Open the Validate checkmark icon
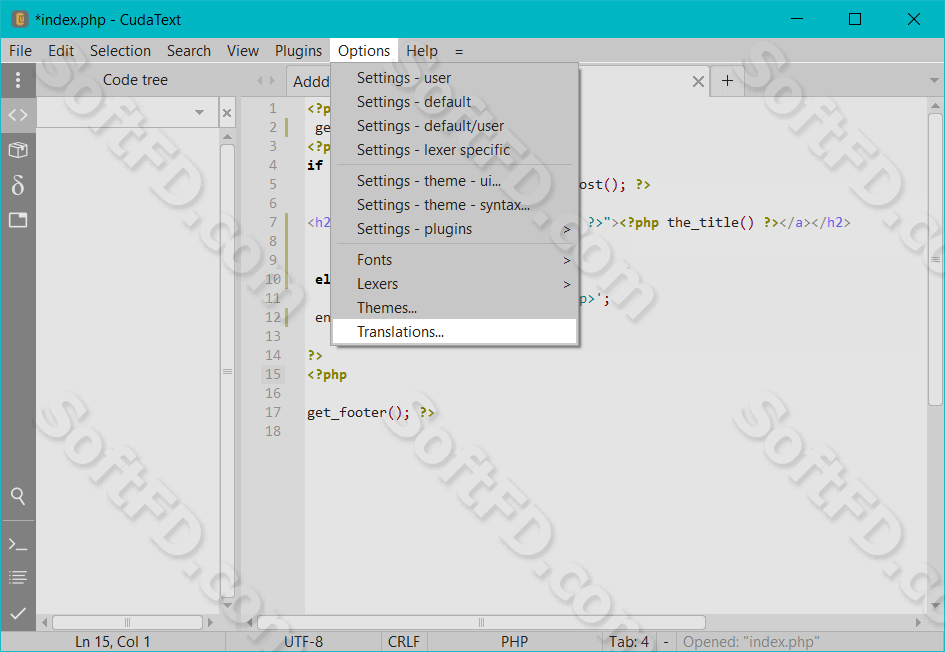Image resolution: width=945 pixels, height=652 pixels. click(18, 613)
